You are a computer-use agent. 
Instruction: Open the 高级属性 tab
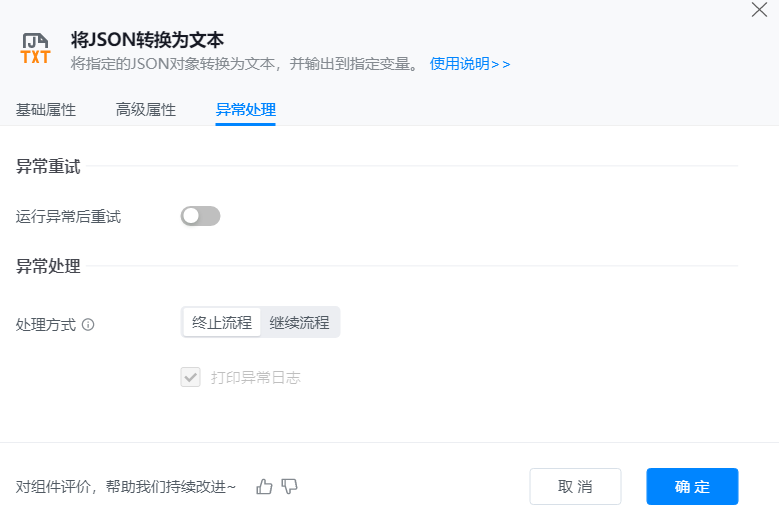point(146,110)
